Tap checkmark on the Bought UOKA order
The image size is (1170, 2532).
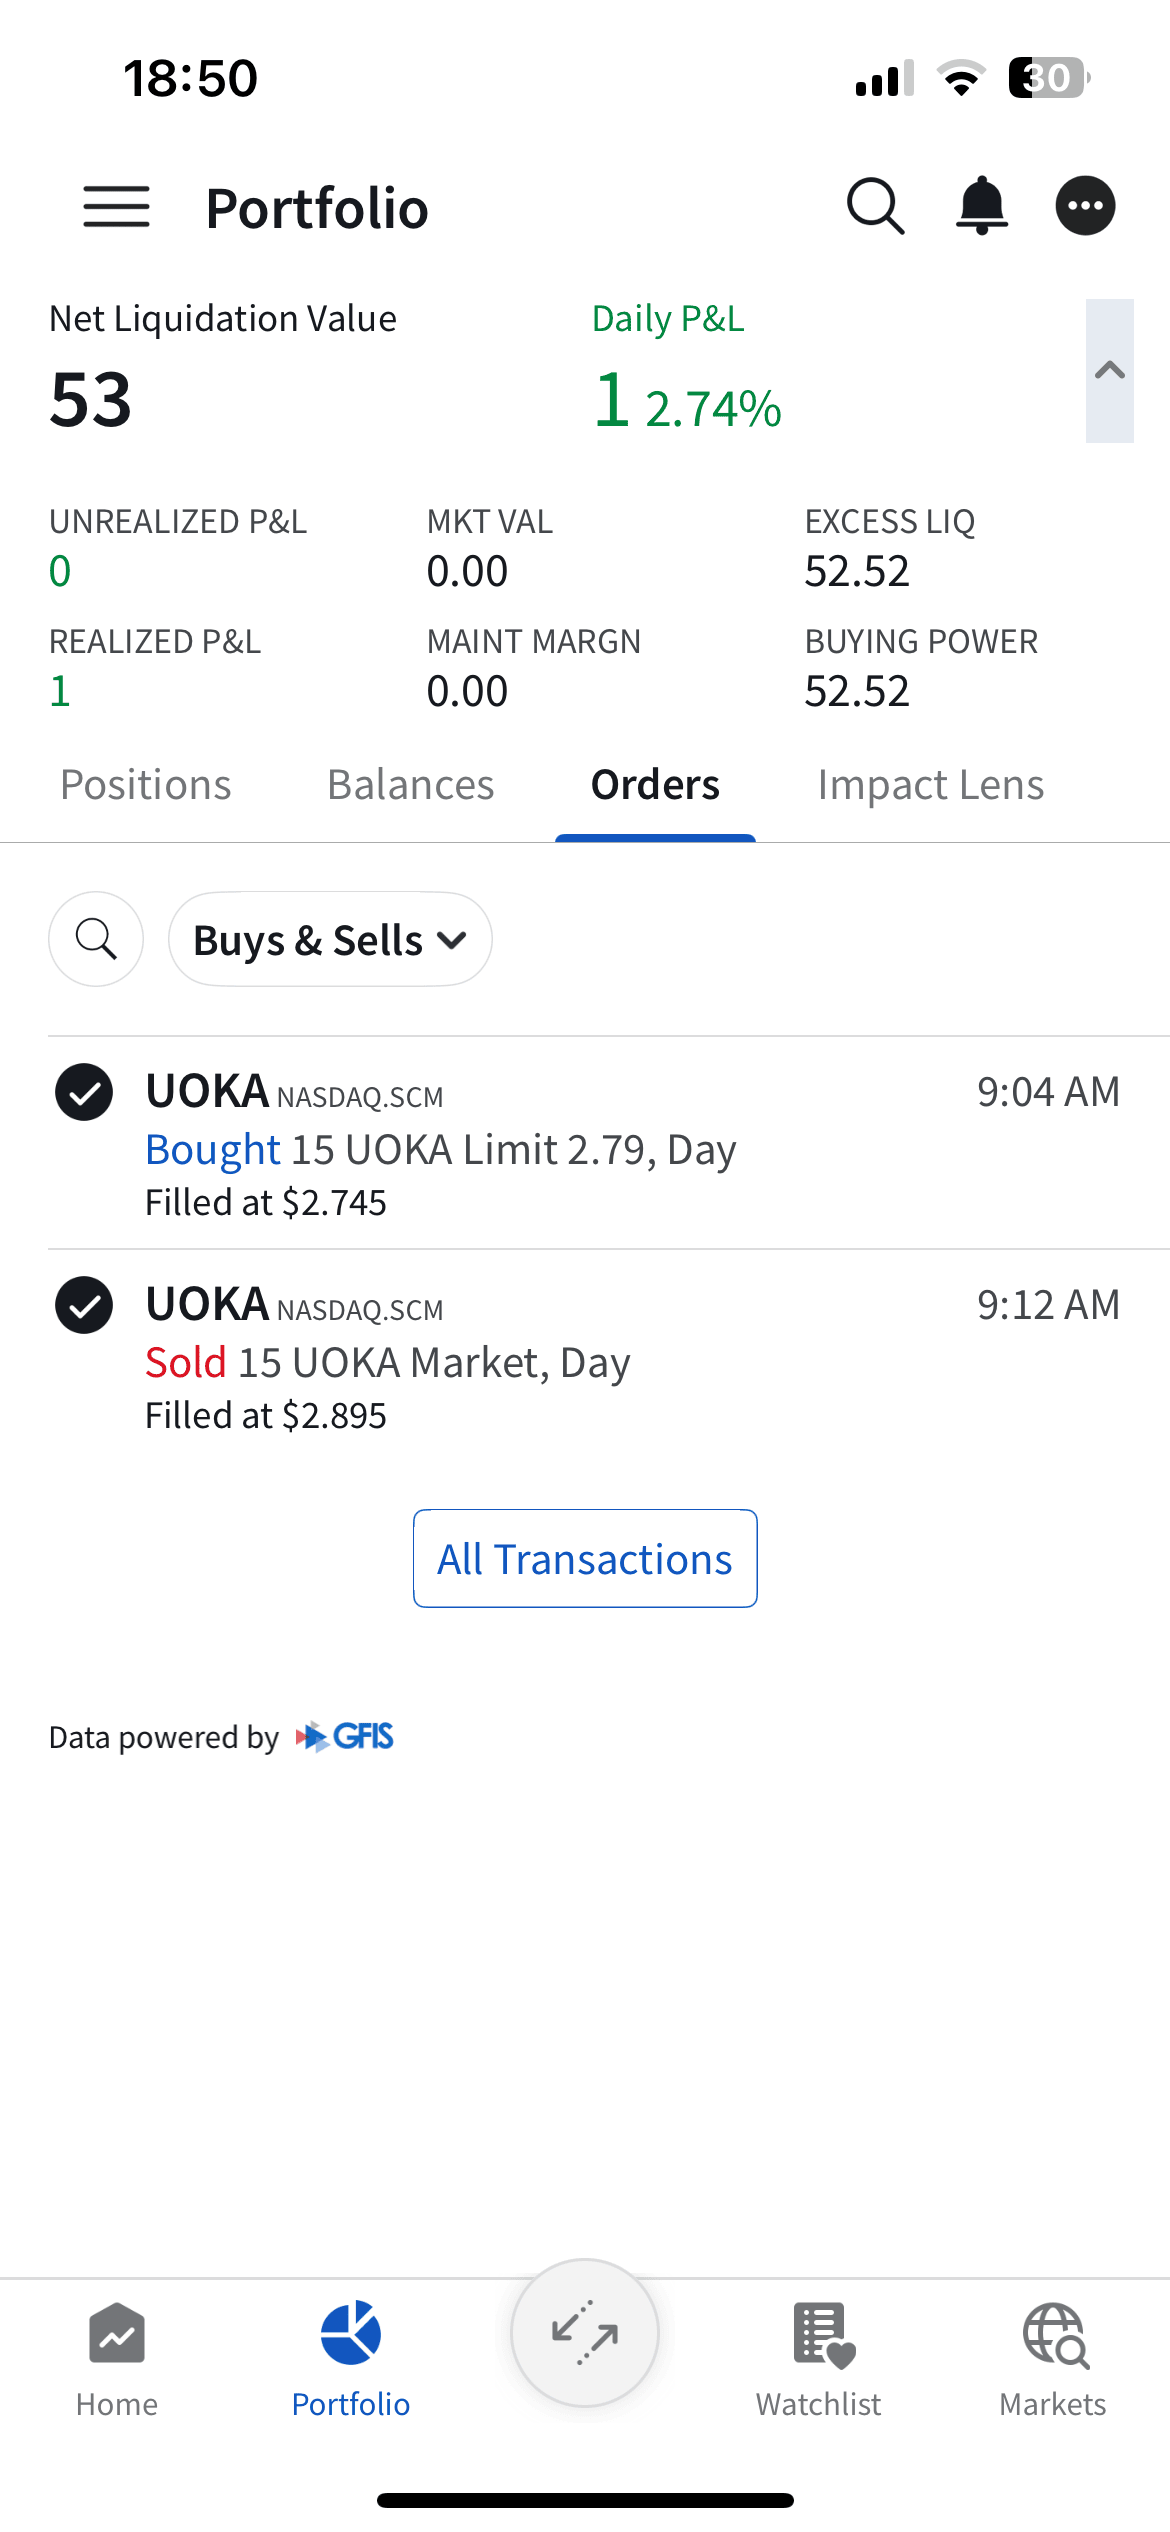84,1092
